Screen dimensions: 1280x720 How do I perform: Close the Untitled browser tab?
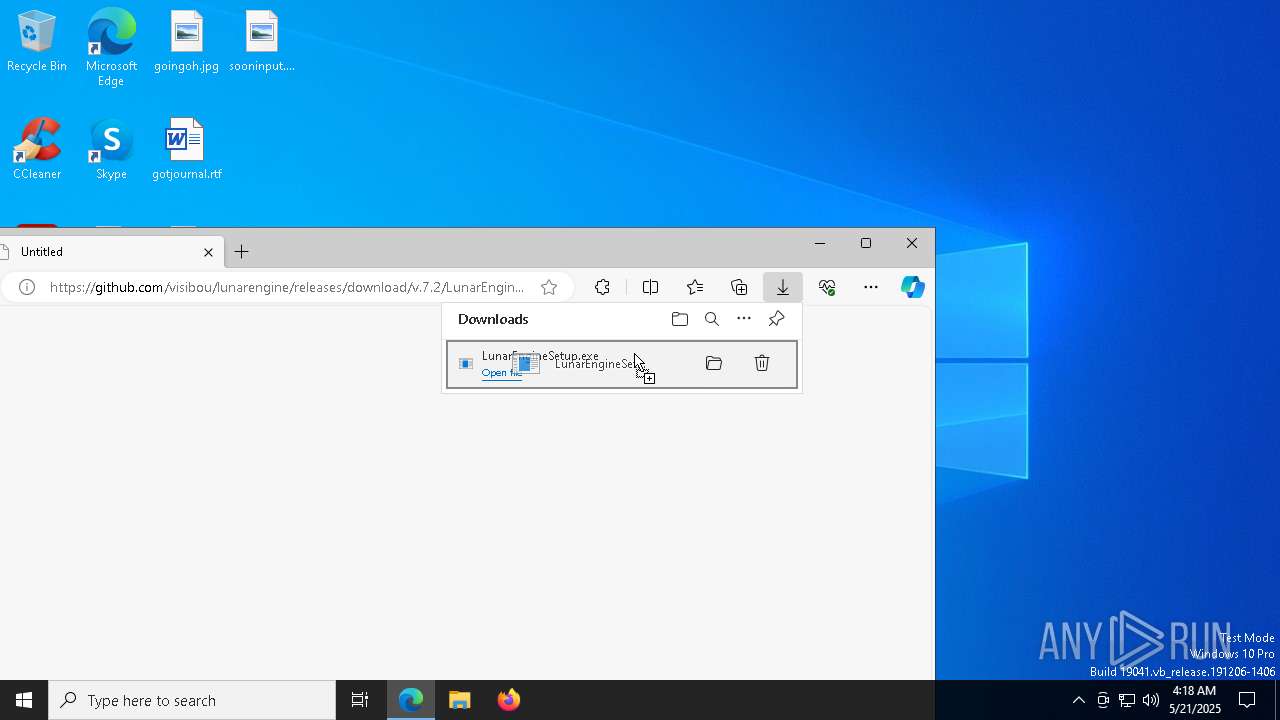[208, 252]
